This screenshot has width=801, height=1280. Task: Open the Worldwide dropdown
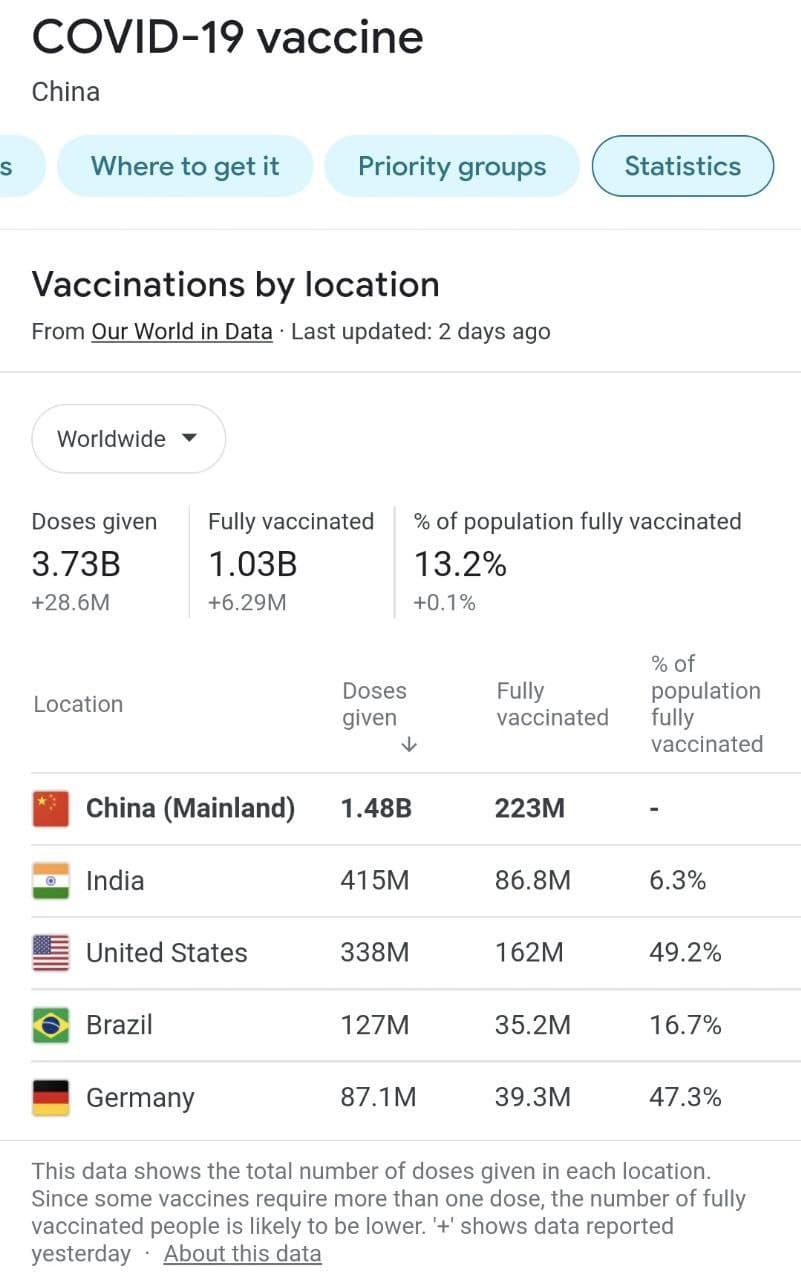128,439
